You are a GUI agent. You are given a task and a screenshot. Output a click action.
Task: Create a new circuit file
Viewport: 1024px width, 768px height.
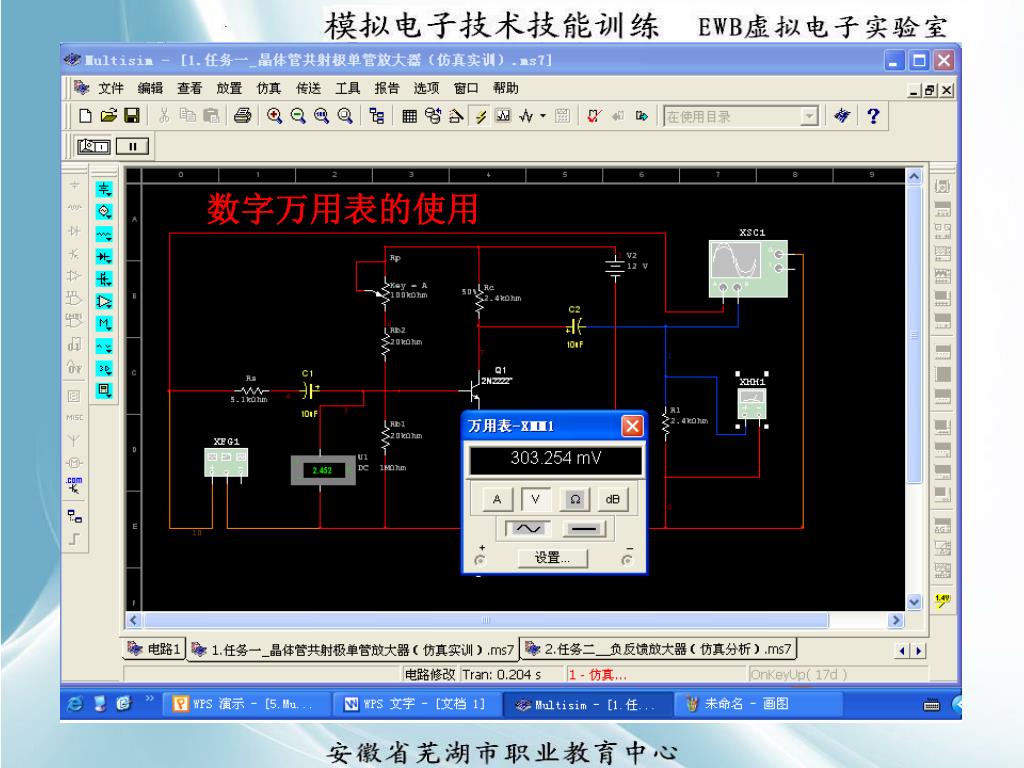[85, 116]
